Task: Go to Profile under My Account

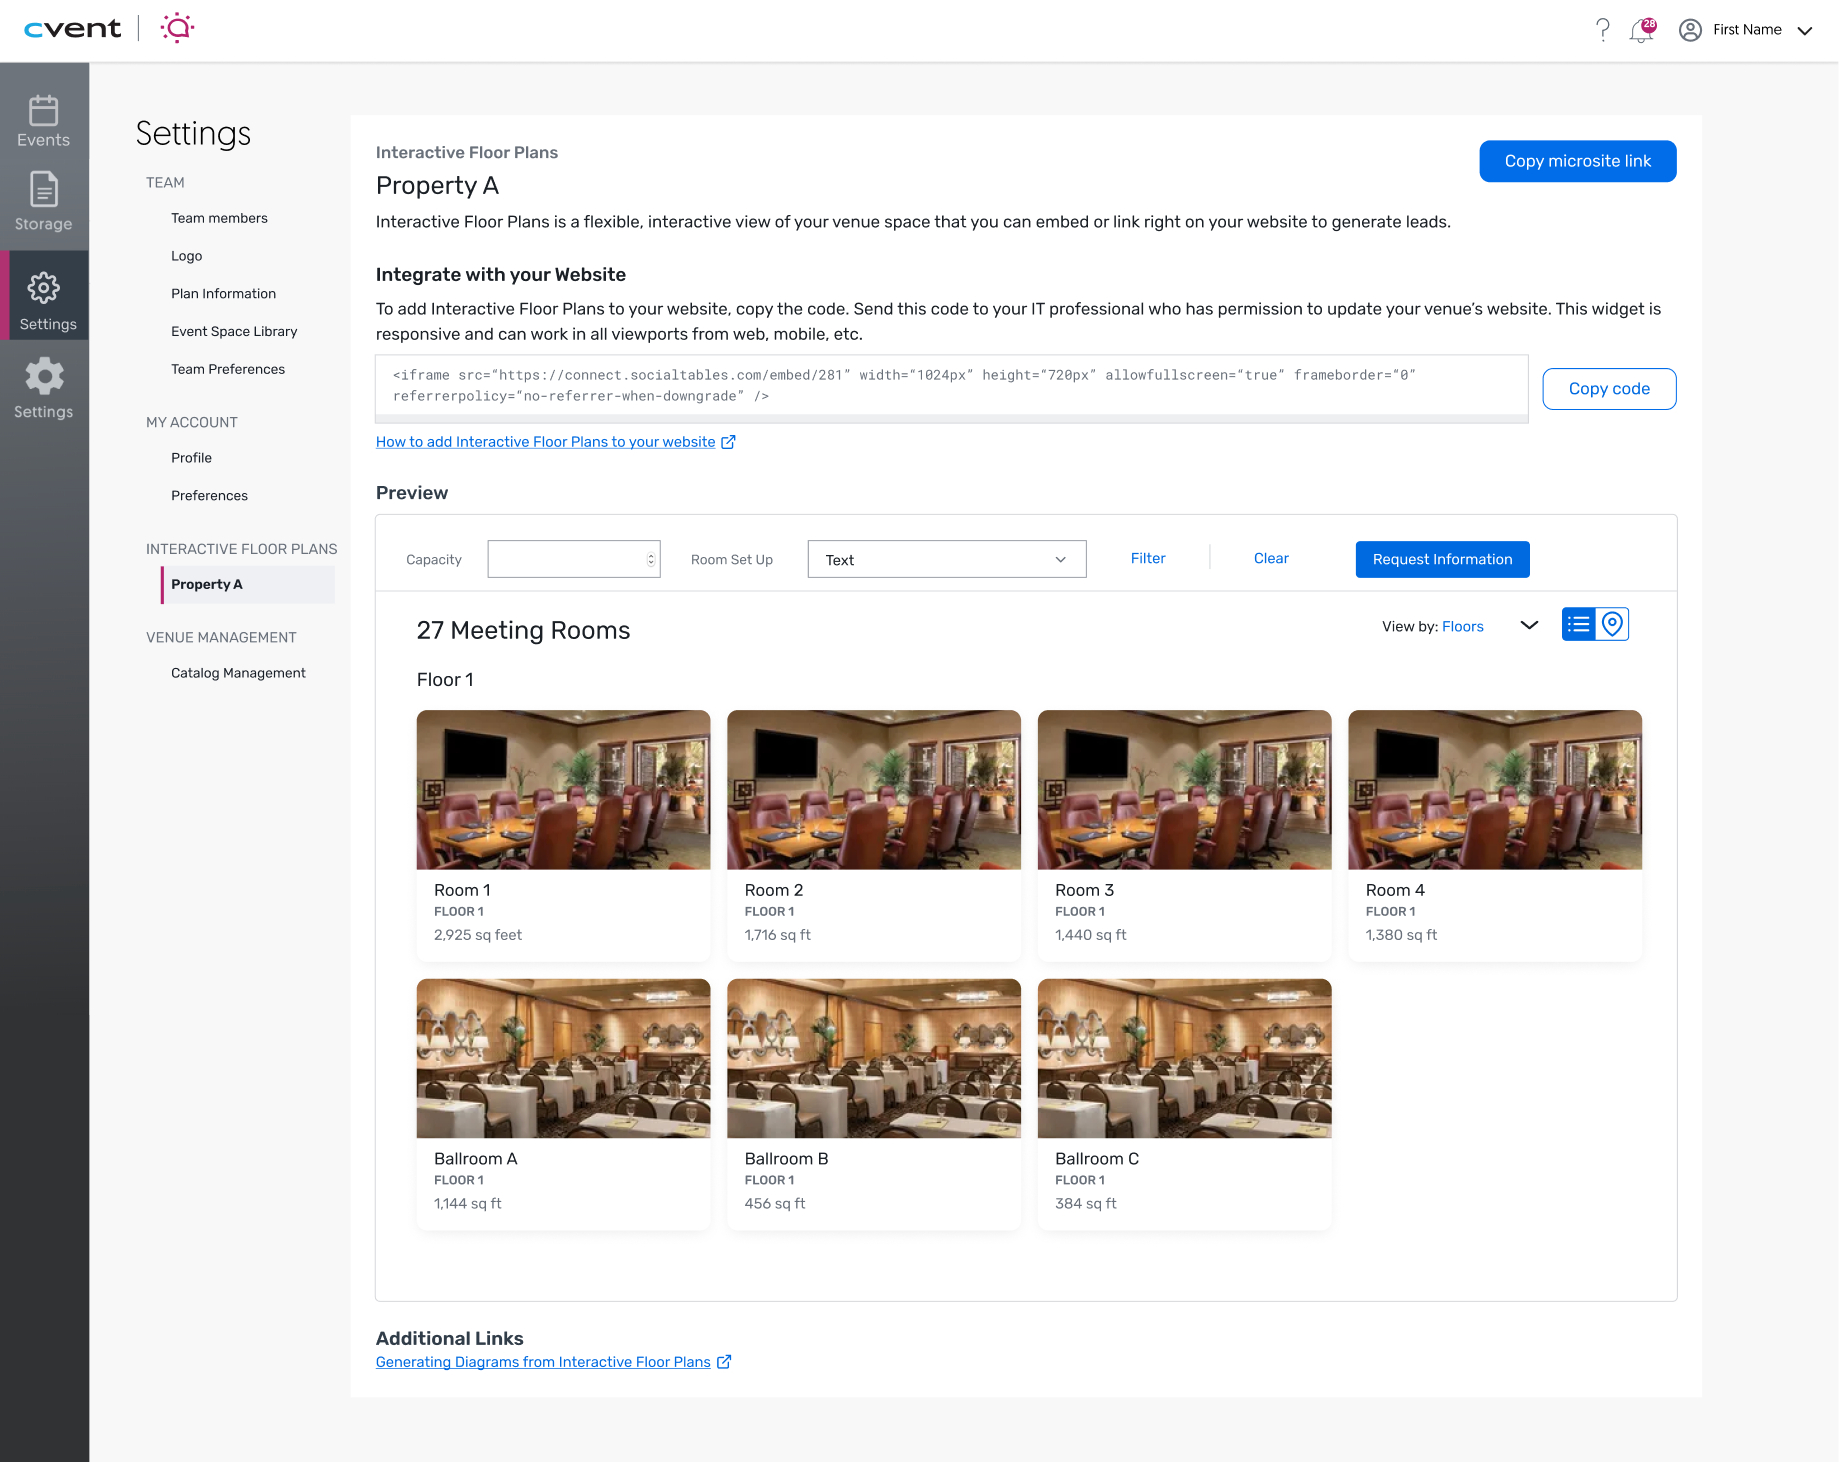Action: point(191,458)
